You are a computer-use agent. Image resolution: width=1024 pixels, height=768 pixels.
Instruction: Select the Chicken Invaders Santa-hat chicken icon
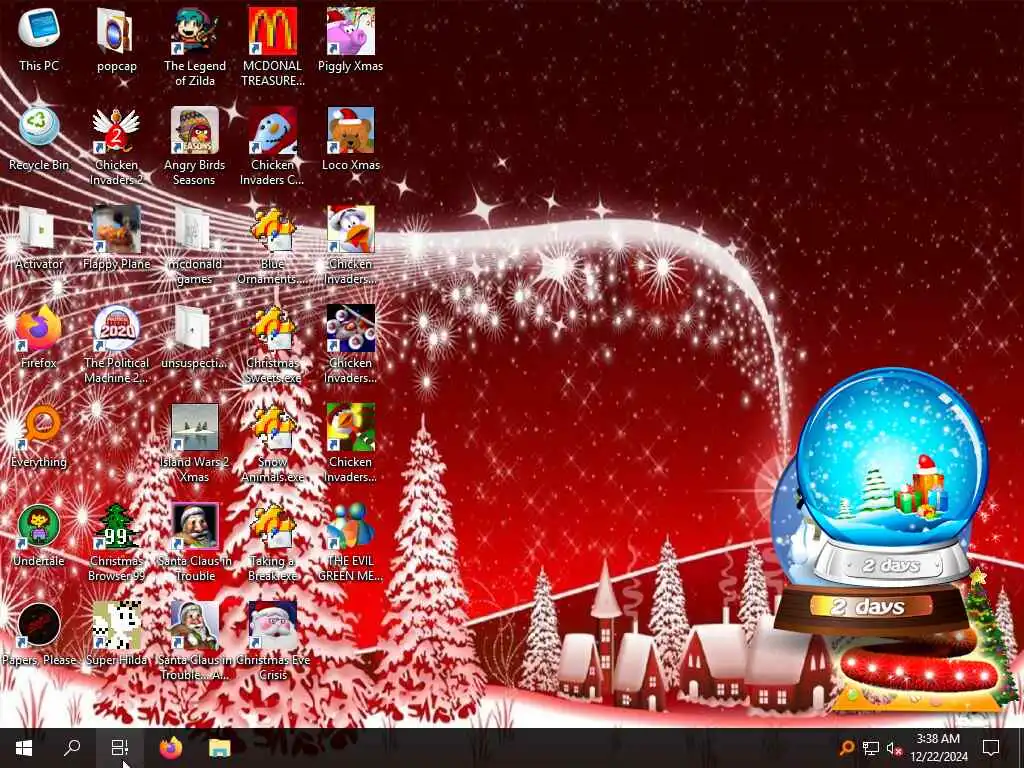pos(351,246)
